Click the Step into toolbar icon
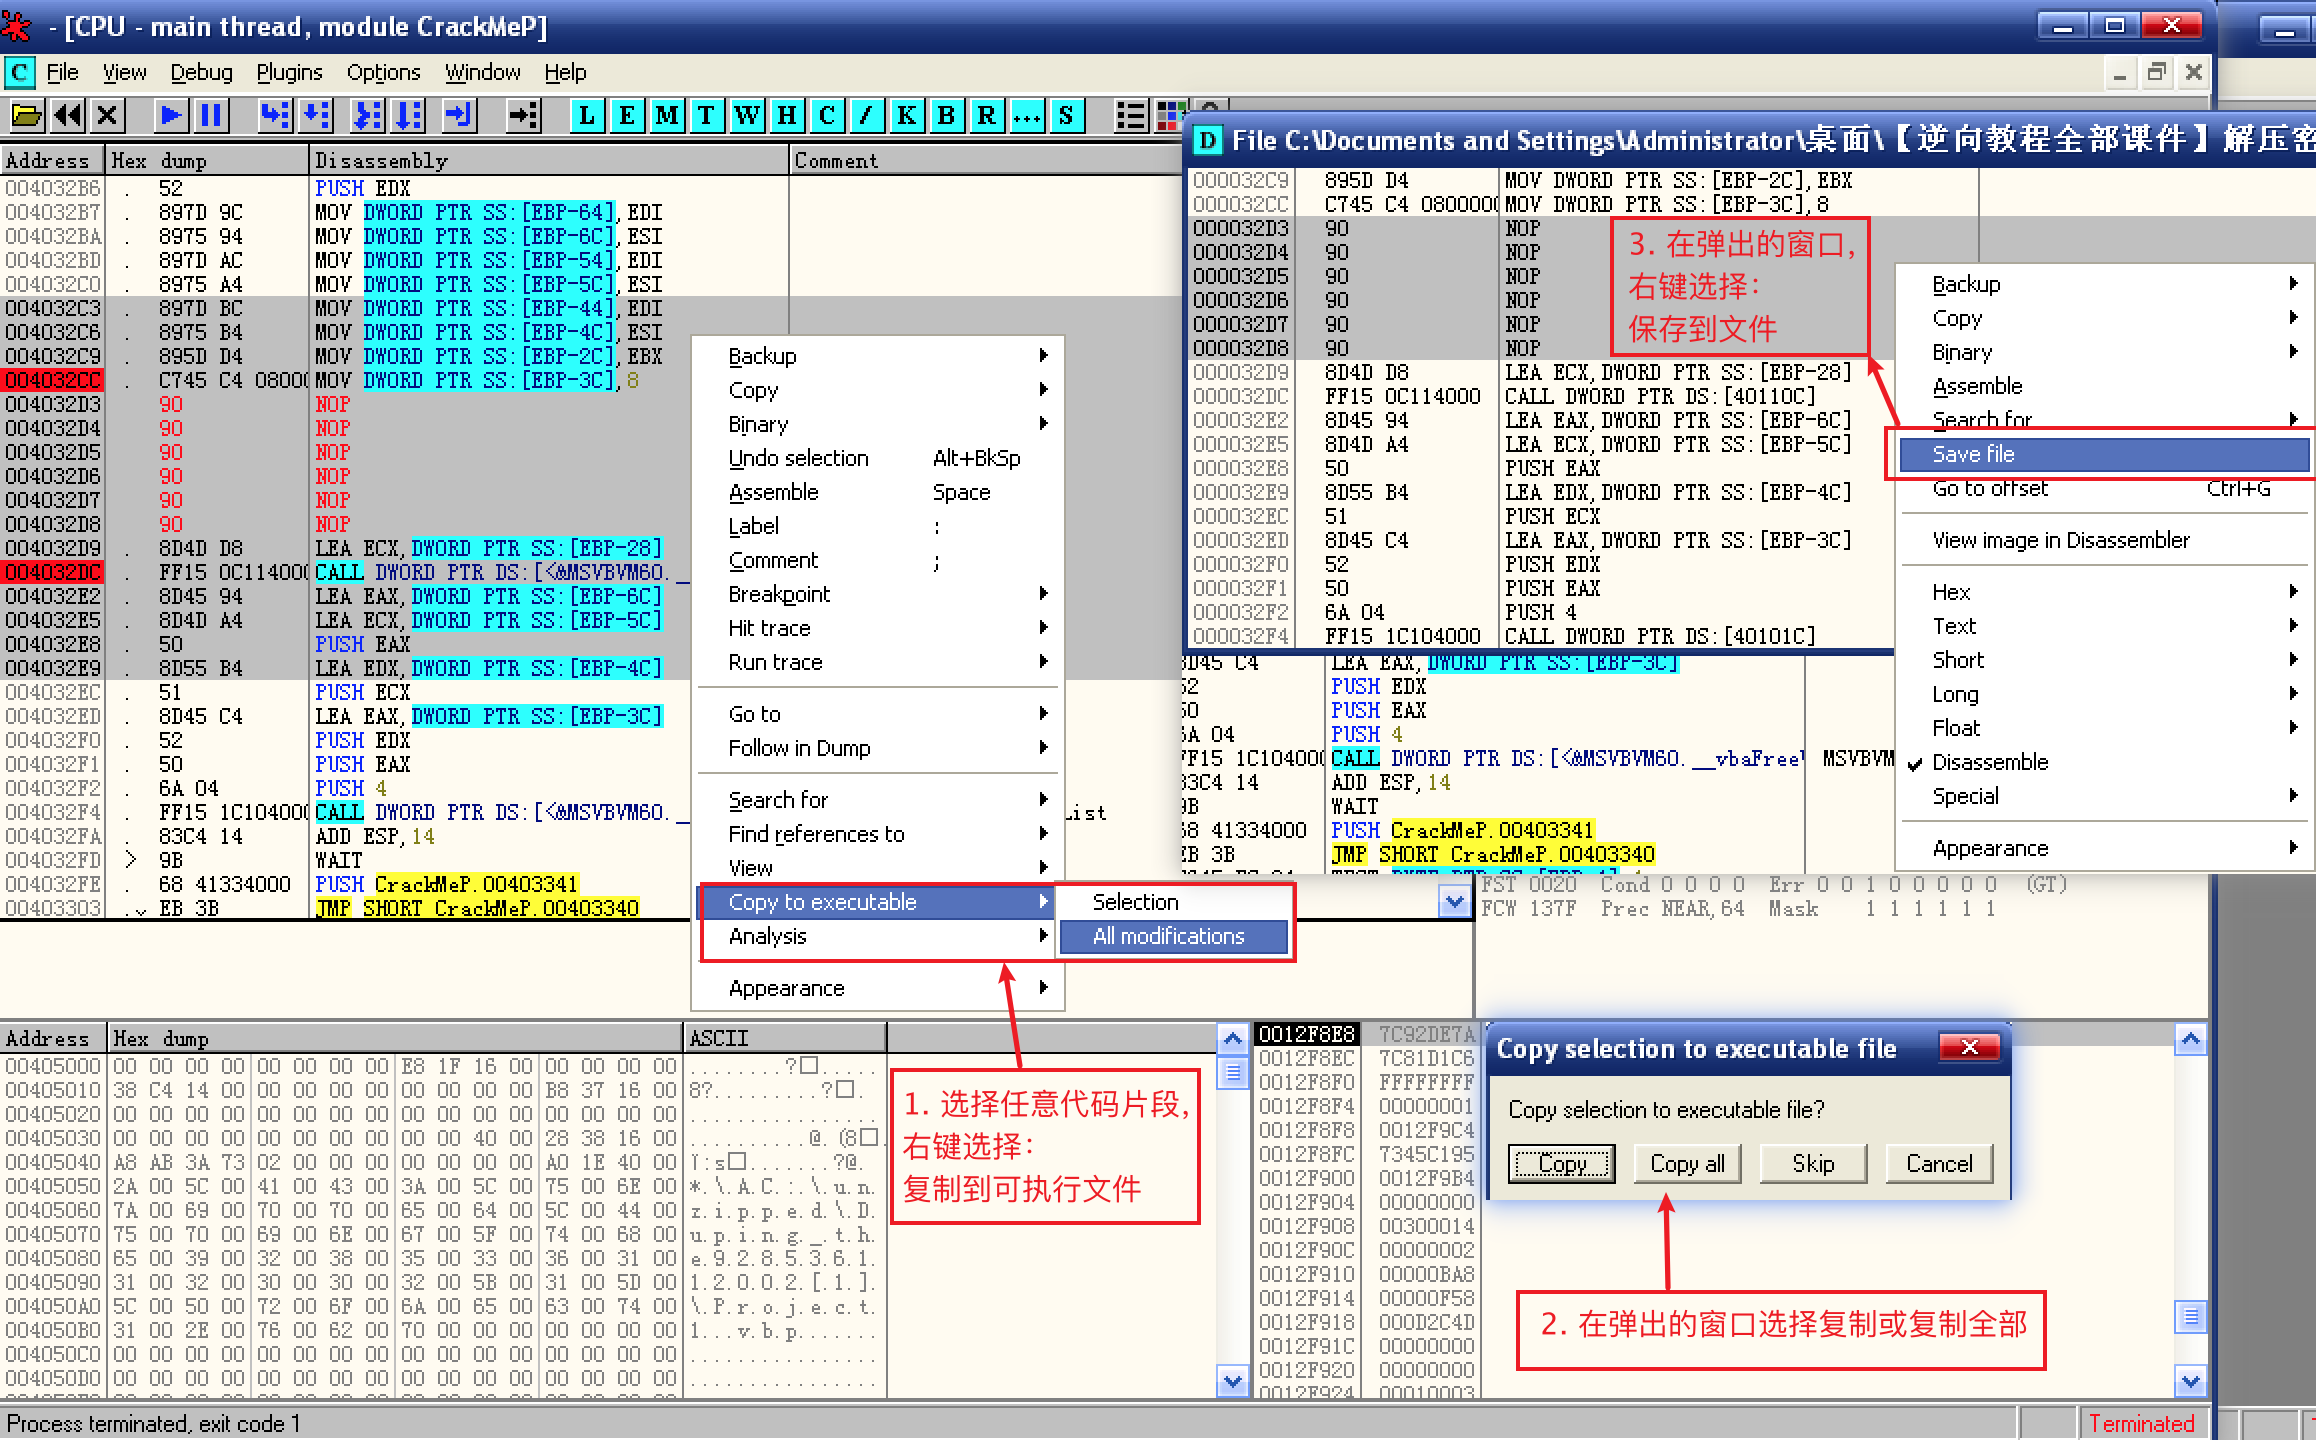2316x1440 pixels. coord(275,115)
